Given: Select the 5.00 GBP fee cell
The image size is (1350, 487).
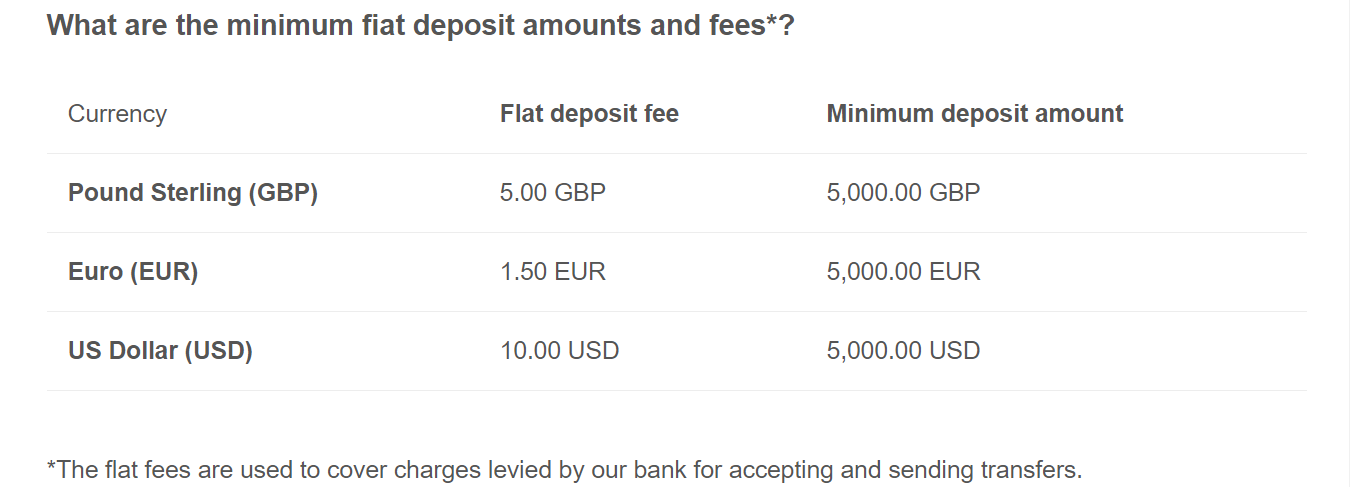Looking at the screenshot, I should click(553, 193).
